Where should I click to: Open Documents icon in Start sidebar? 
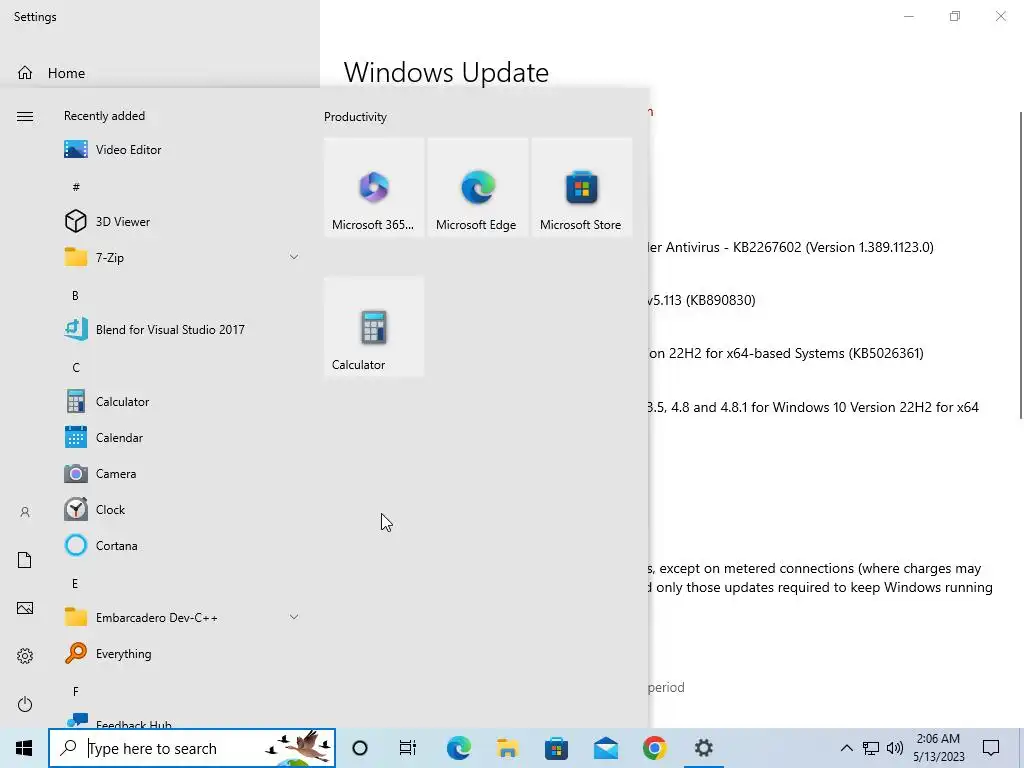click(x=25, y=560)
